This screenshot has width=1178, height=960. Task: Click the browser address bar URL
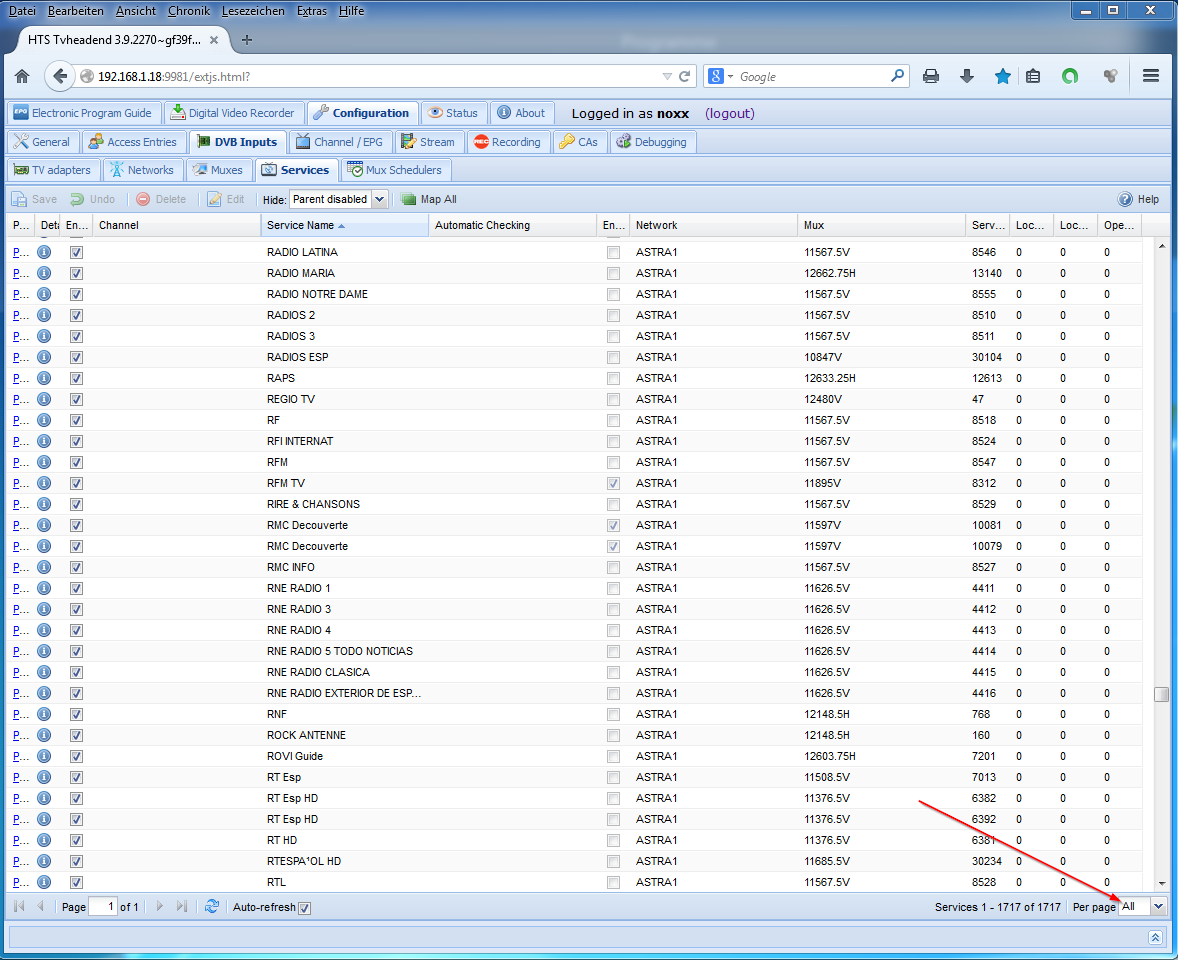pyautogui.click(x=174, y=77)
